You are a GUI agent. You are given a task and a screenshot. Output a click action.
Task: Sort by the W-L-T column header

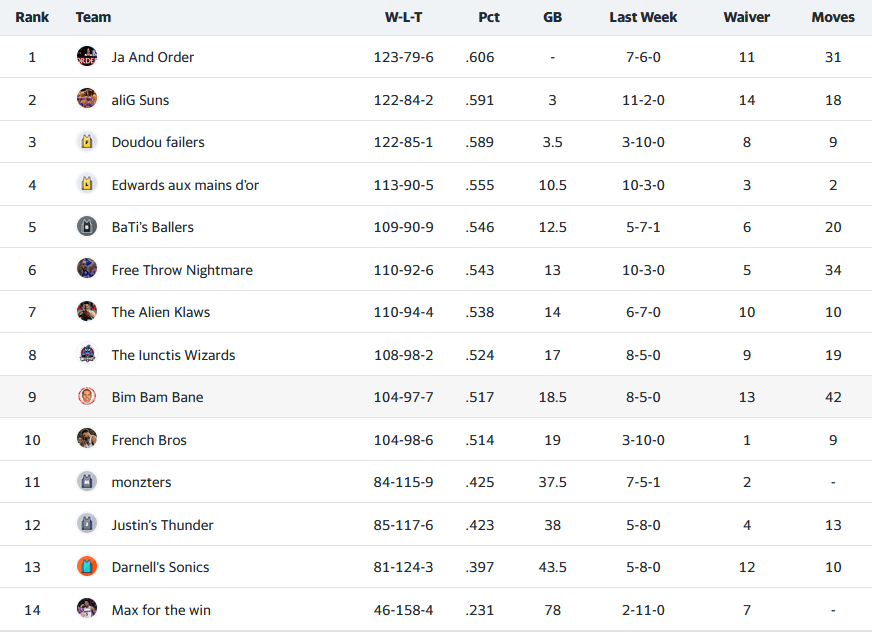click(403, 17)
